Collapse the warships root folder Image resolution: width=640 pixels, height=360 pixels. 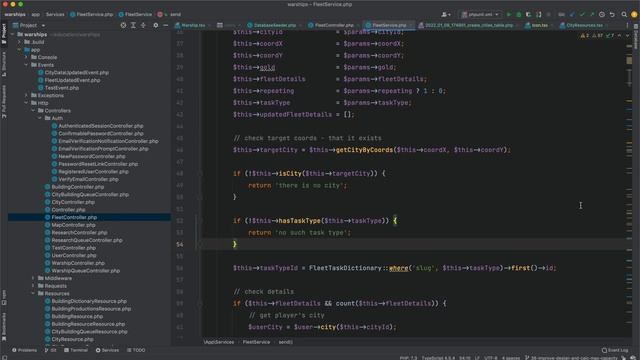click(x=13, y=35)
